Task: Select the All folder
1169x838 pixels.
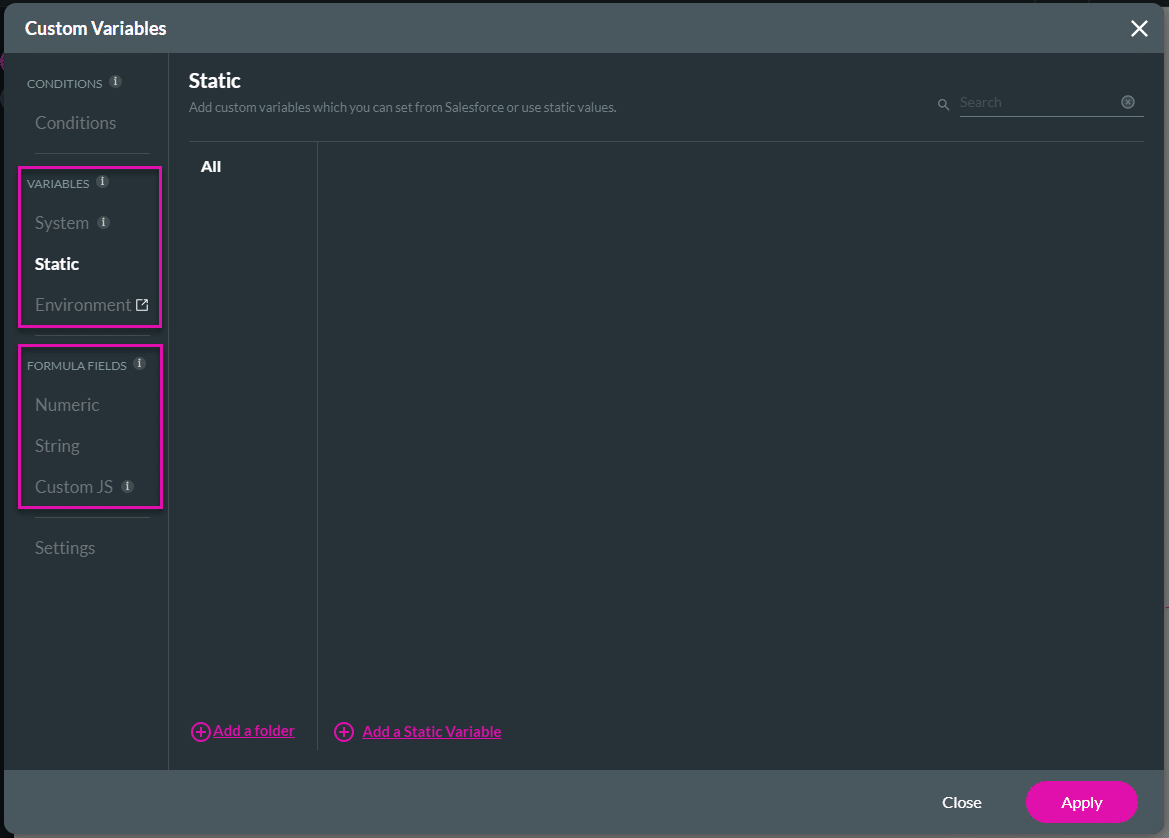Action: [x=210, y=166]
